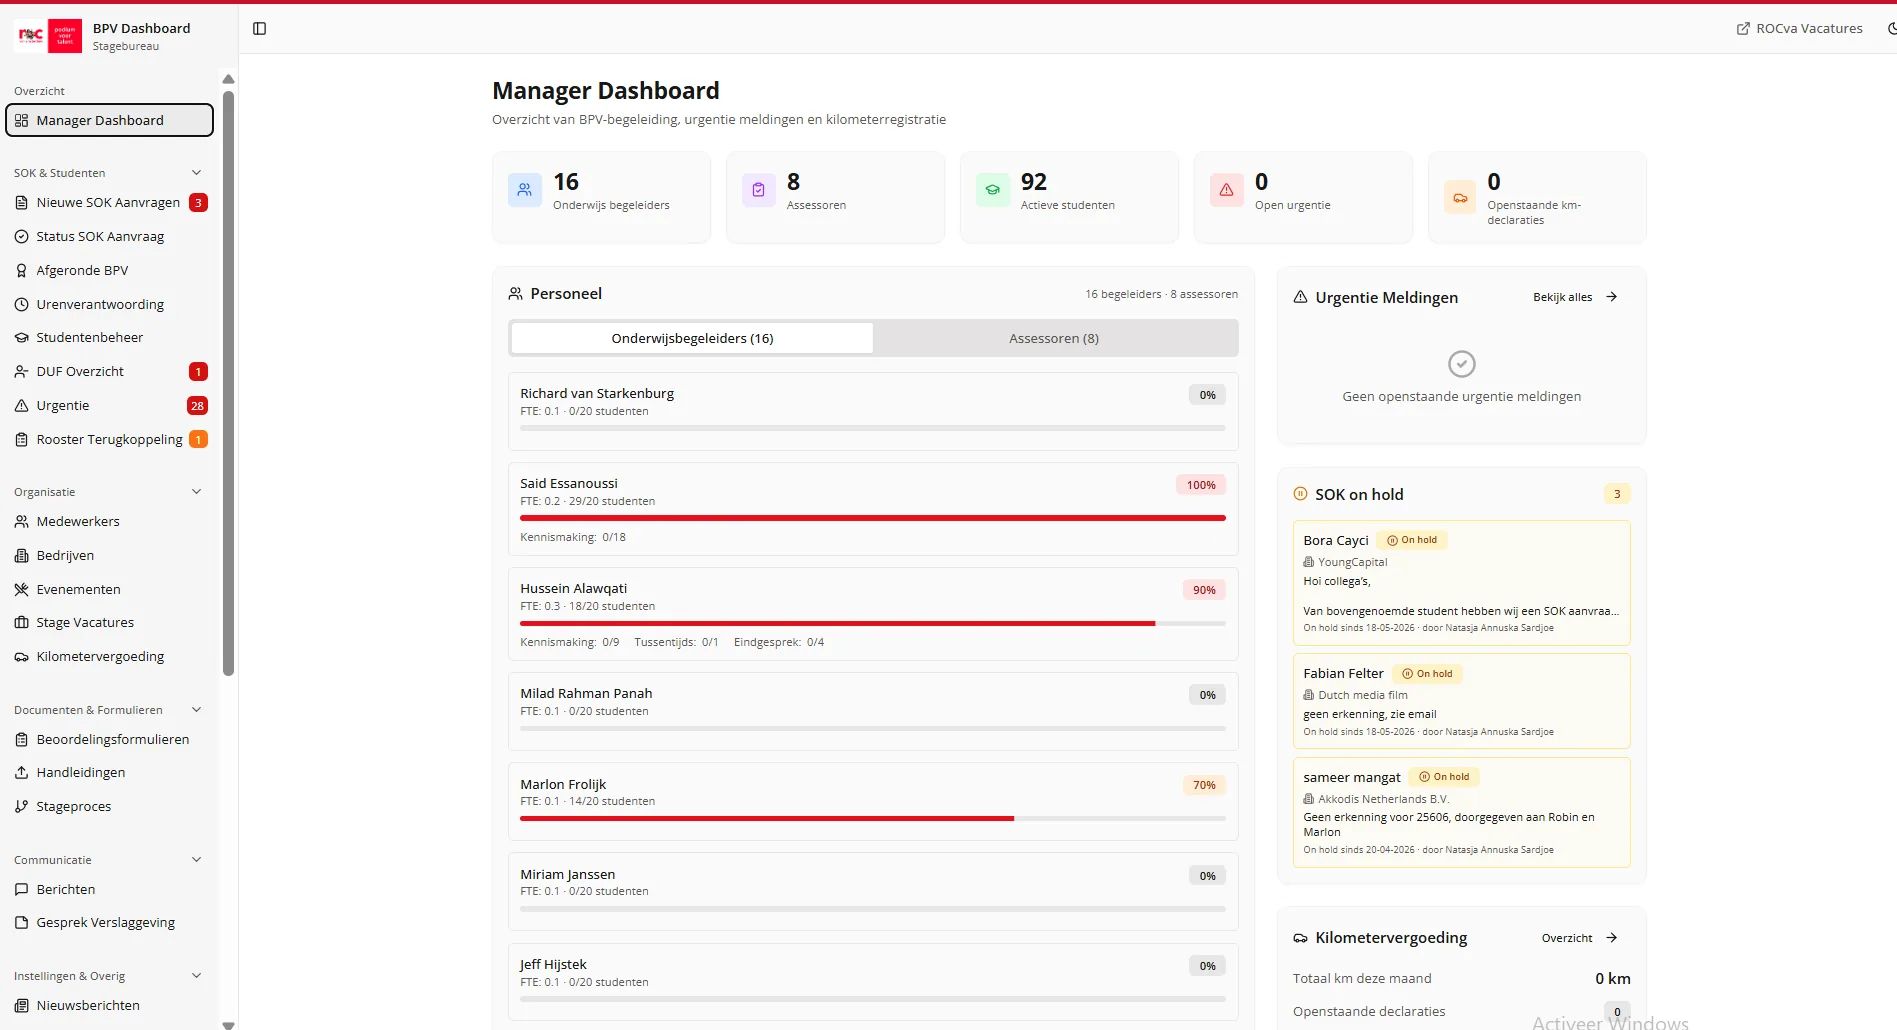Switch to Assessoren (8) tab
1897x1030 pixels.
pyautogui.click(x=1054, y=339)
